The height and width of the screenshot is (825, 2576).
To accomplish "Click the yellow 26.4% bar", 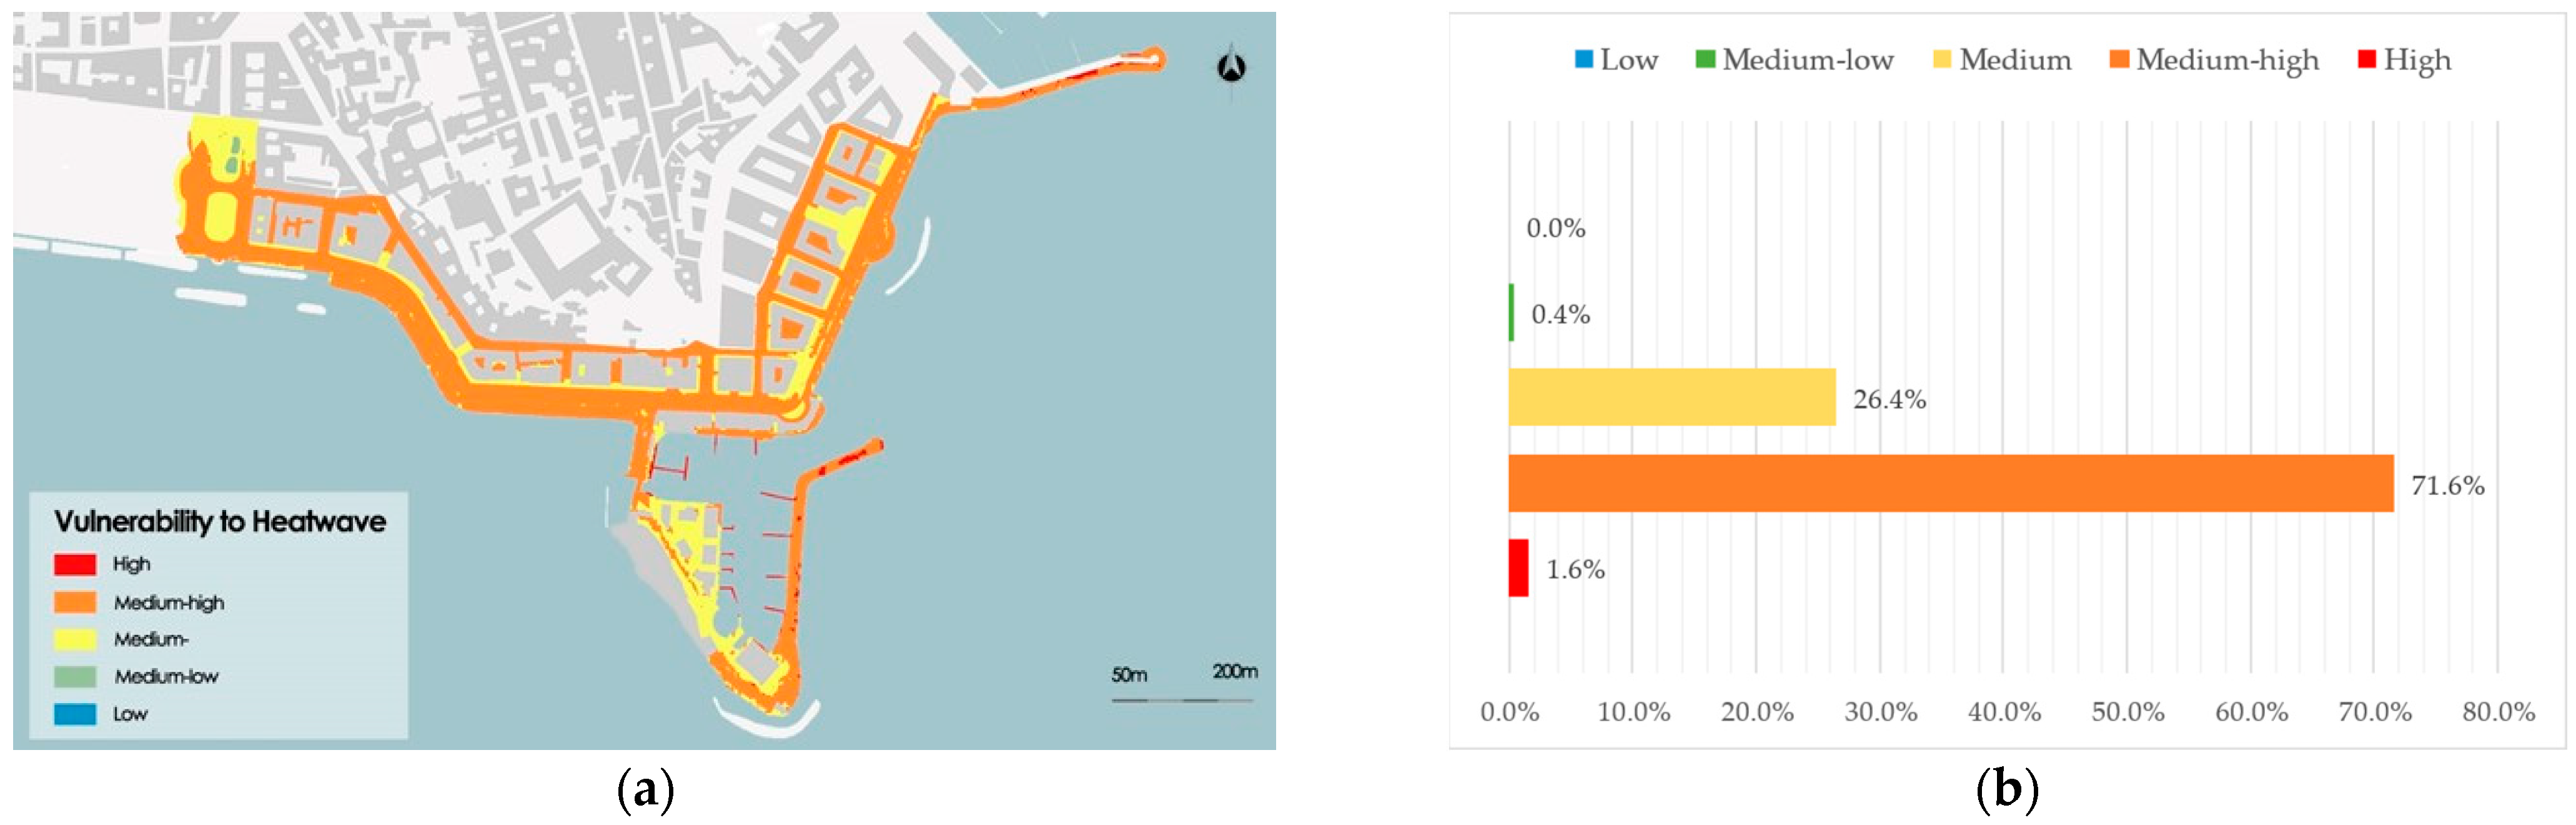I will coord(1672,397).
